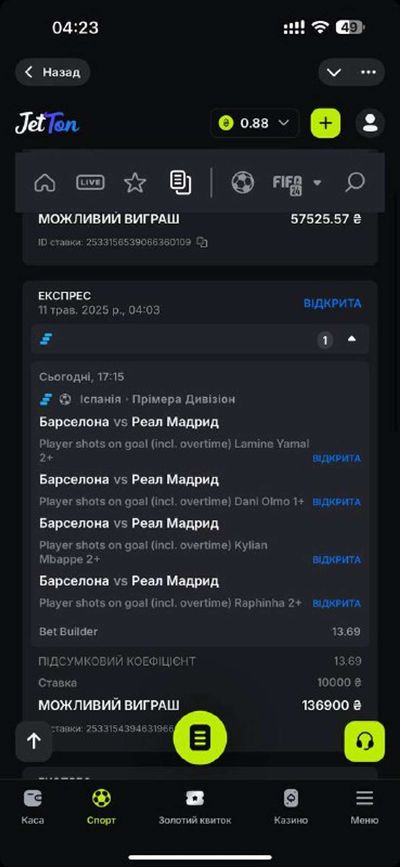Open the bet history documents icon

[x=181, y=182]
